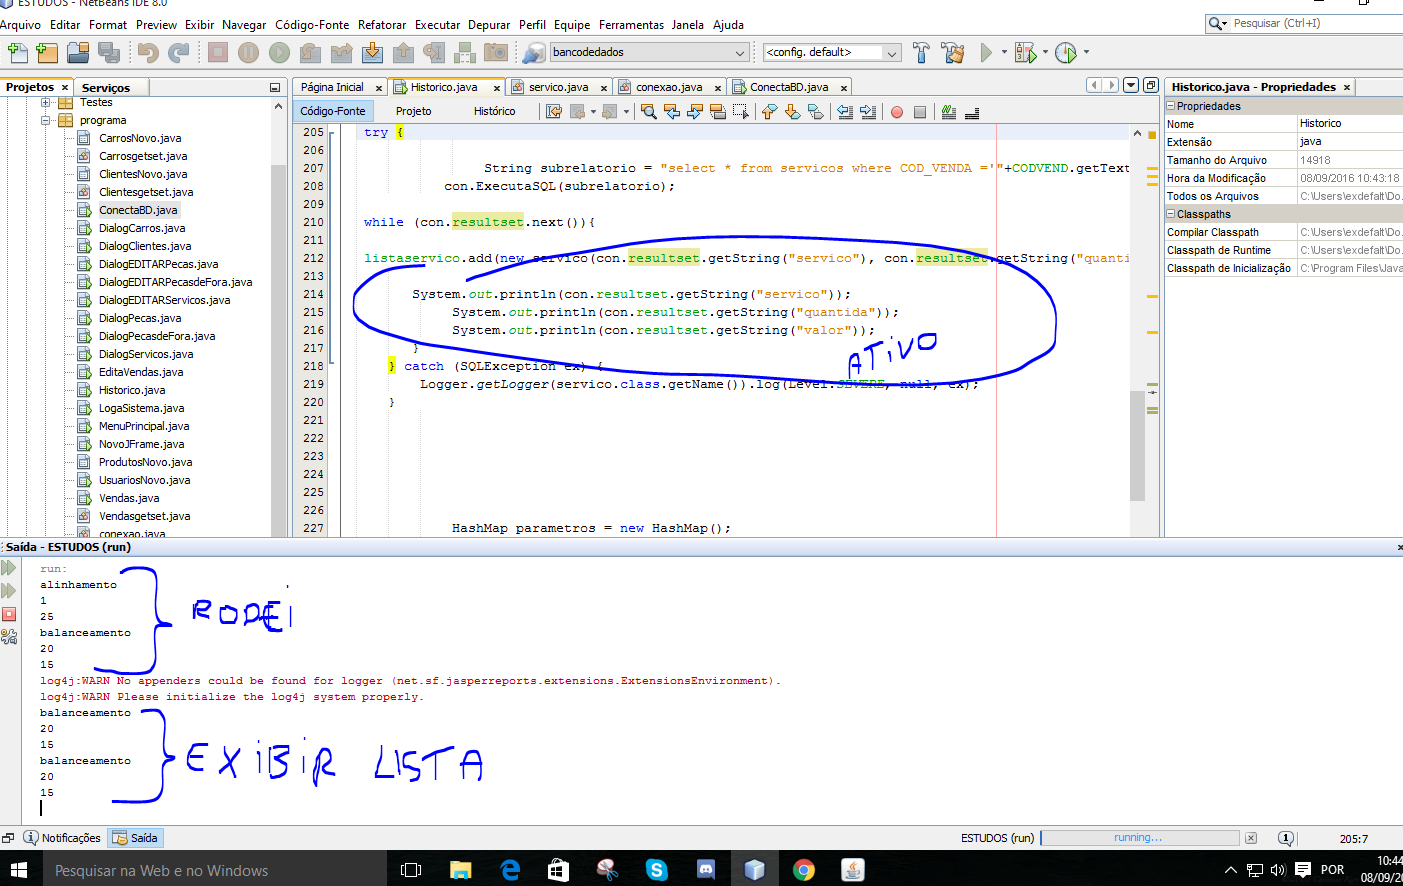
Task: Open the bancodedados connection dropdown
Action: [740, 52]
